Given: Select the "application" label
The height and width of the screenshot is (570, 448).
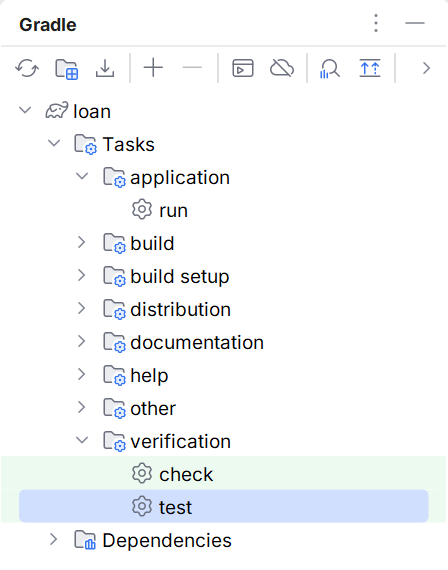Looking at the screenshot, I should pyautogui.click(x=180, y=178).
